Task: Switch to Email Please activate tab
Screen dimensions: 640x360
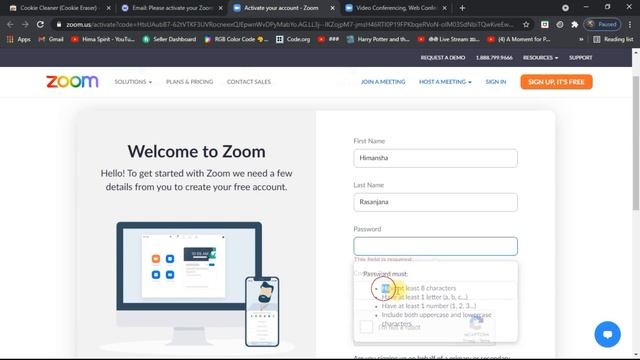Action: [171, 8]
